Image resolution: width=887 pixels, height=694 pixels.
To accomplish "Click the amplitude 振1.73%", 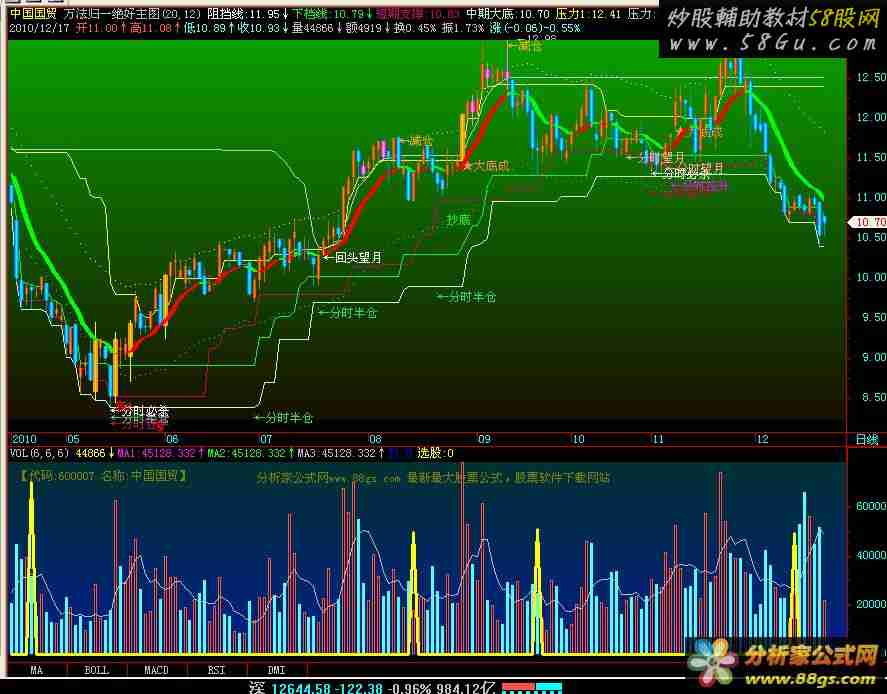I will pyautogui.click(x=464, y=28).
